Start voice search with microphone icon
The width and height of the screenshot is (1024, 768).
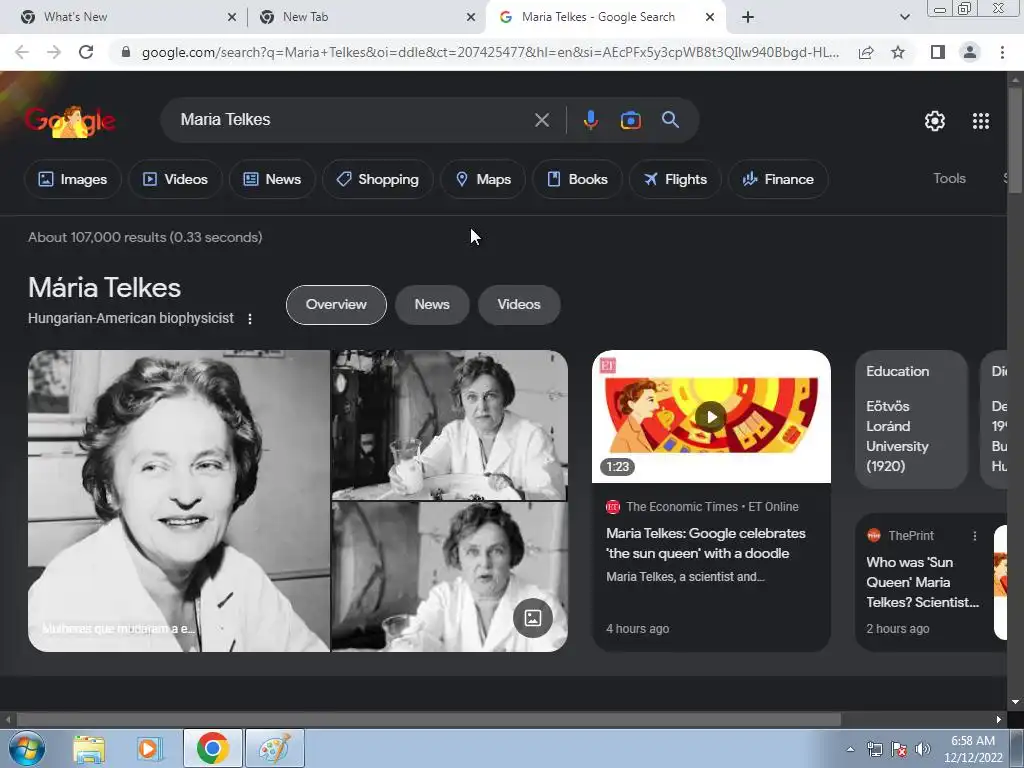590,120
